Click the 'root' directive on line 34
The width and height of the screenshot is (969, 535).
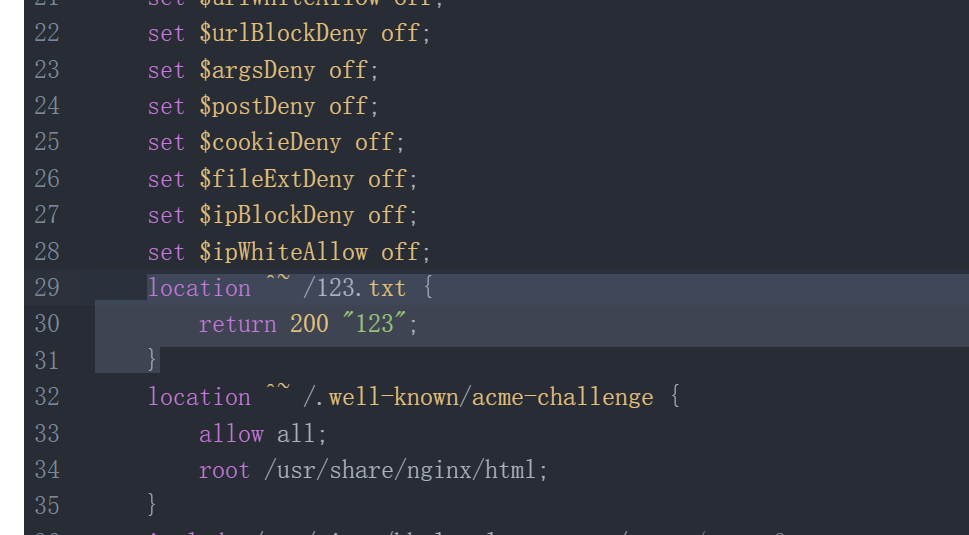click(224, 470)
